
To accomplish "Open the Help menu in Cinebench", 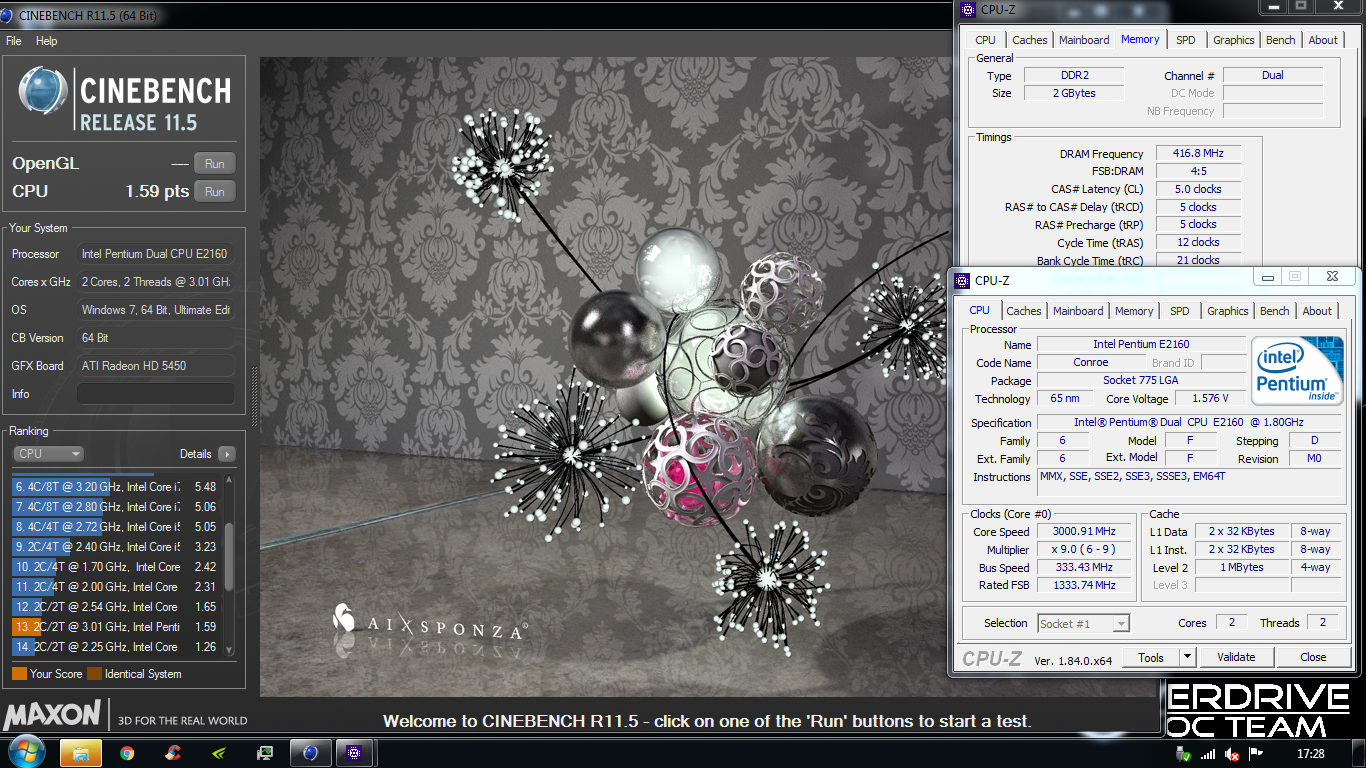I will coord(47,41).
